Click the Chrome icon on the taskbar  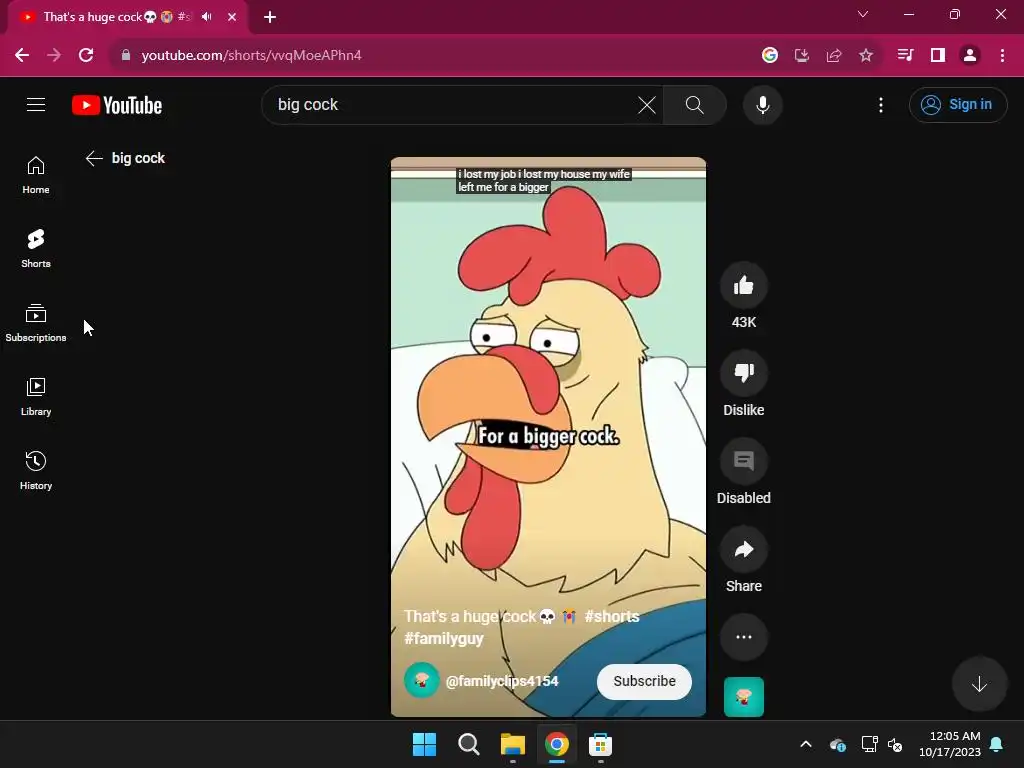pos(556,744)
